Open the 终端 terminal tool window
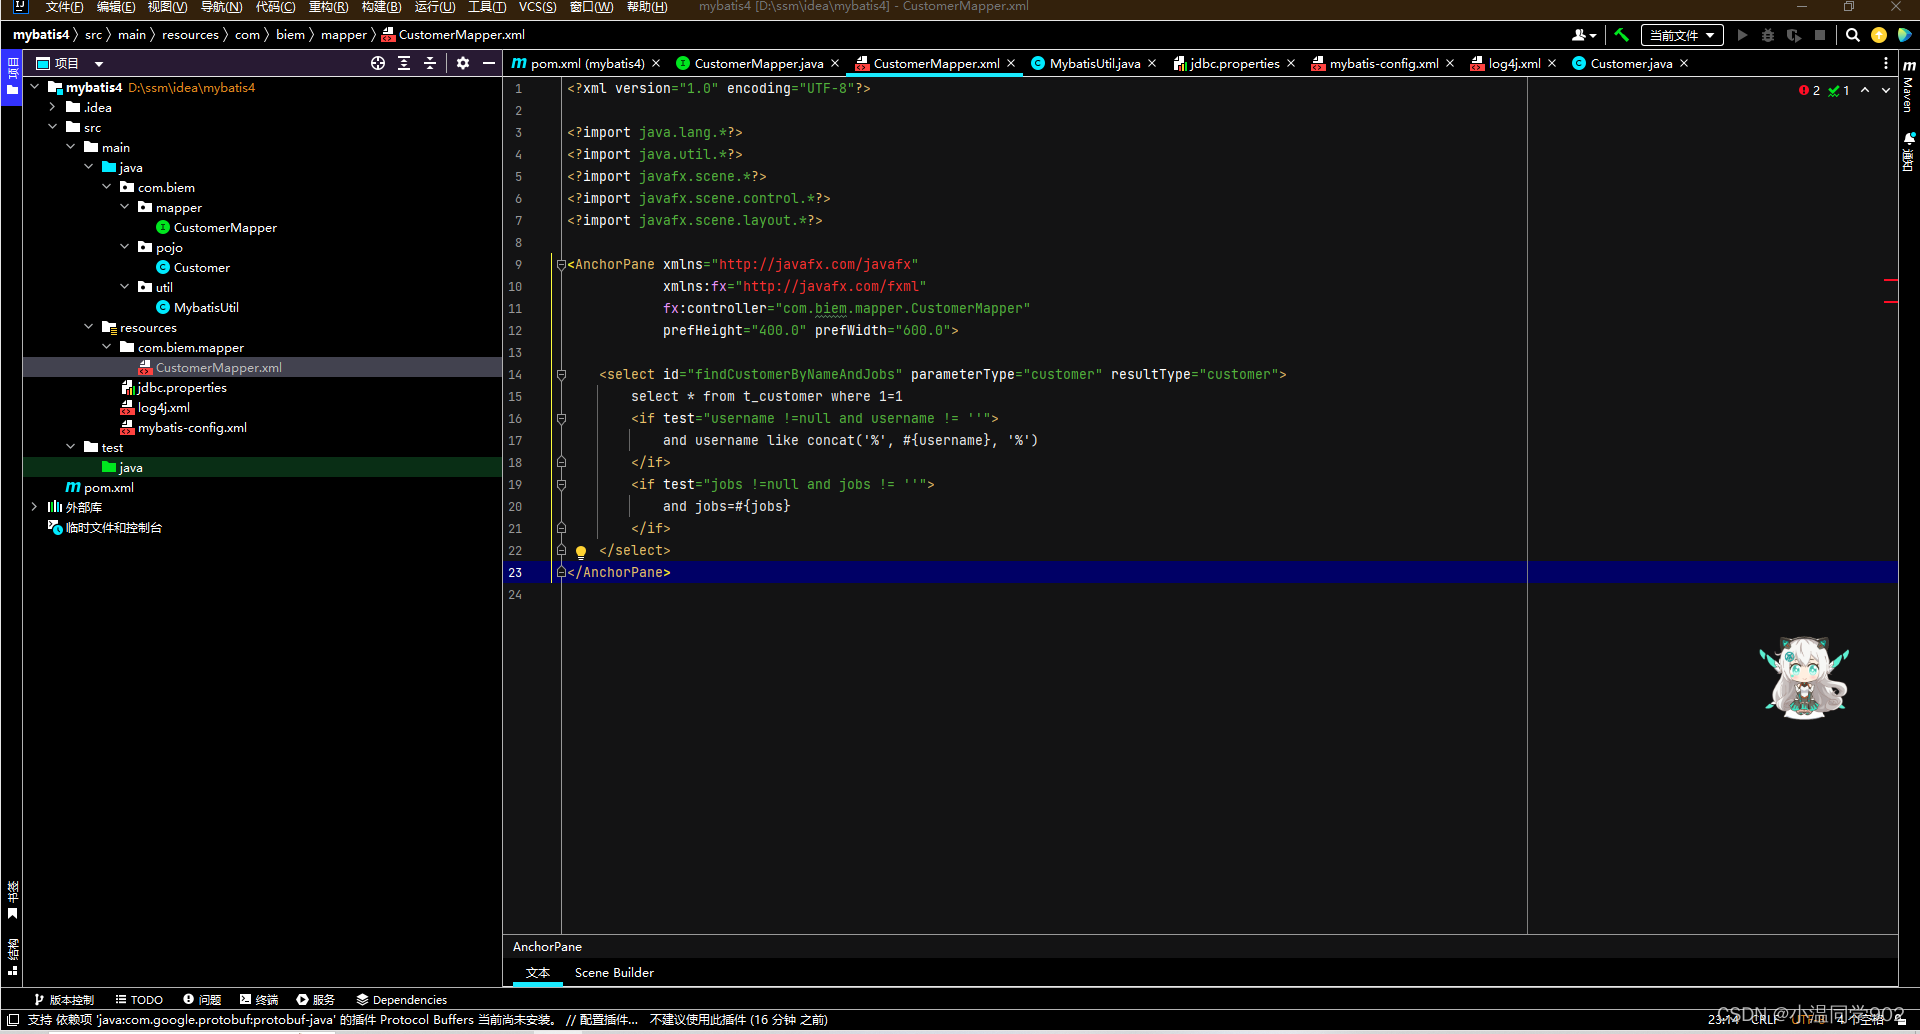Image resolution: width=1920 pixels, height=1034 pixels. tap(257, 999)
